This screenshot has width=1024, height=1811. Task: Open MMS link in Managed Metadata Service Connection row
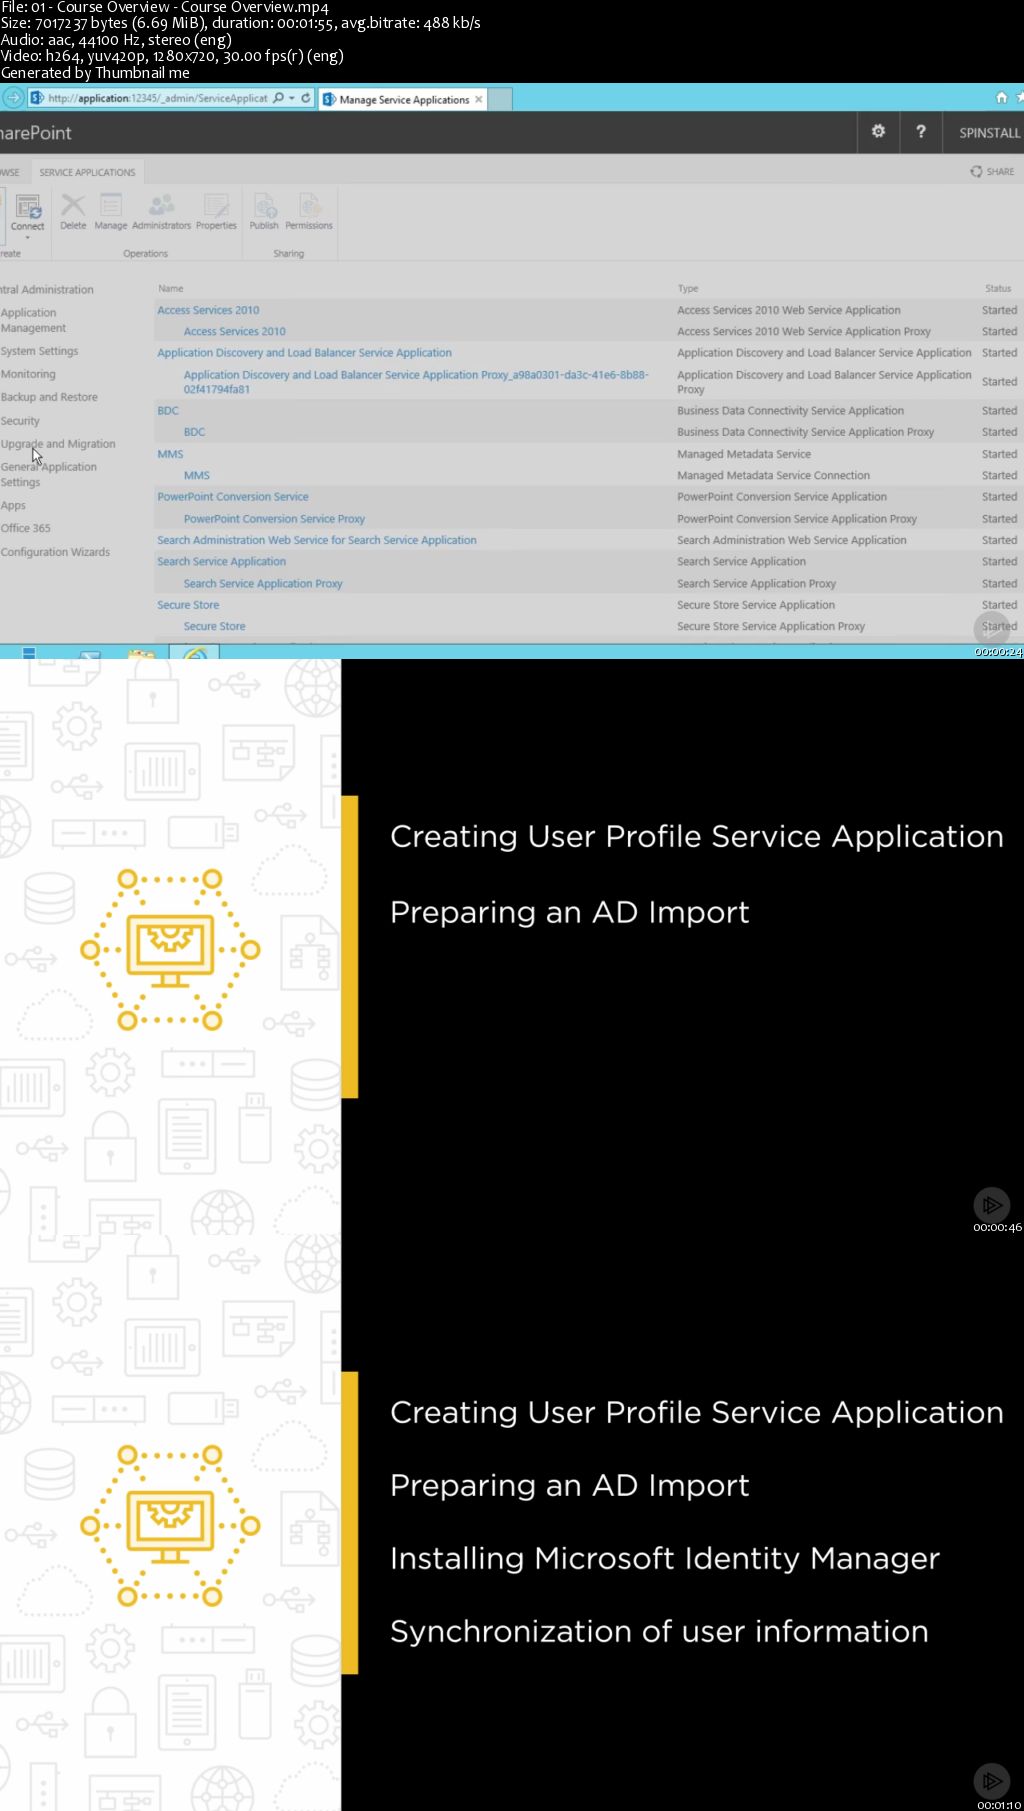[197, 475]
